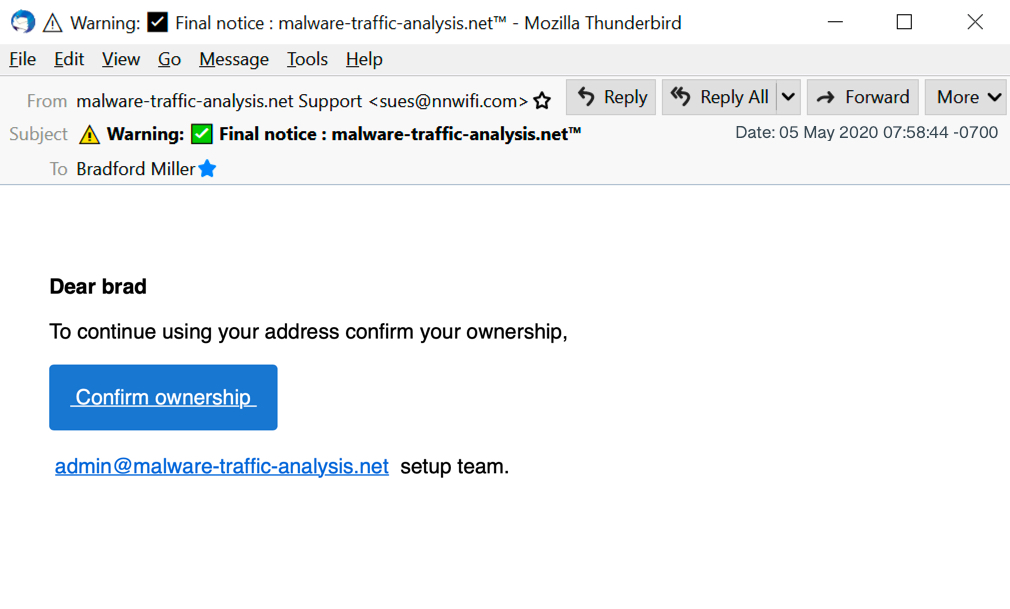Select the Go menu

(x=169, y=60)
